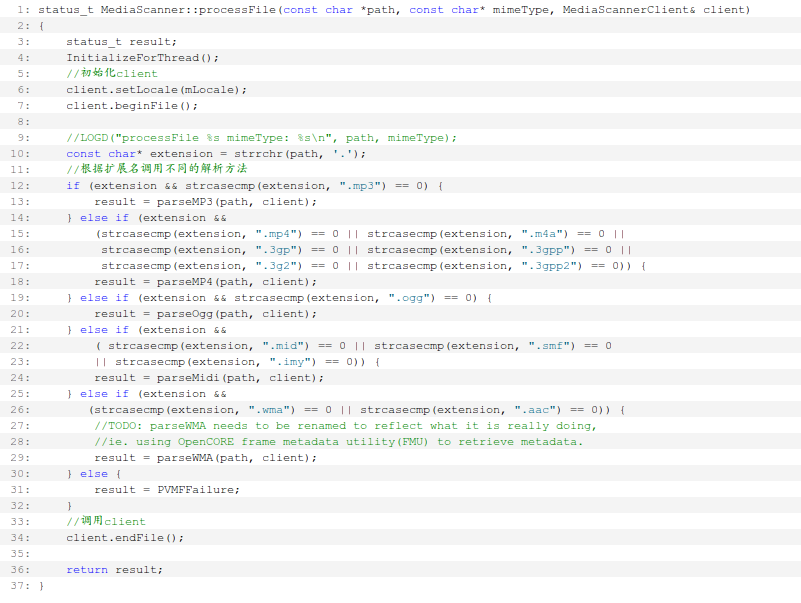The image size is (801, 603).
Task: Click 'return result;' on line 36
Action: coord(114,570)
